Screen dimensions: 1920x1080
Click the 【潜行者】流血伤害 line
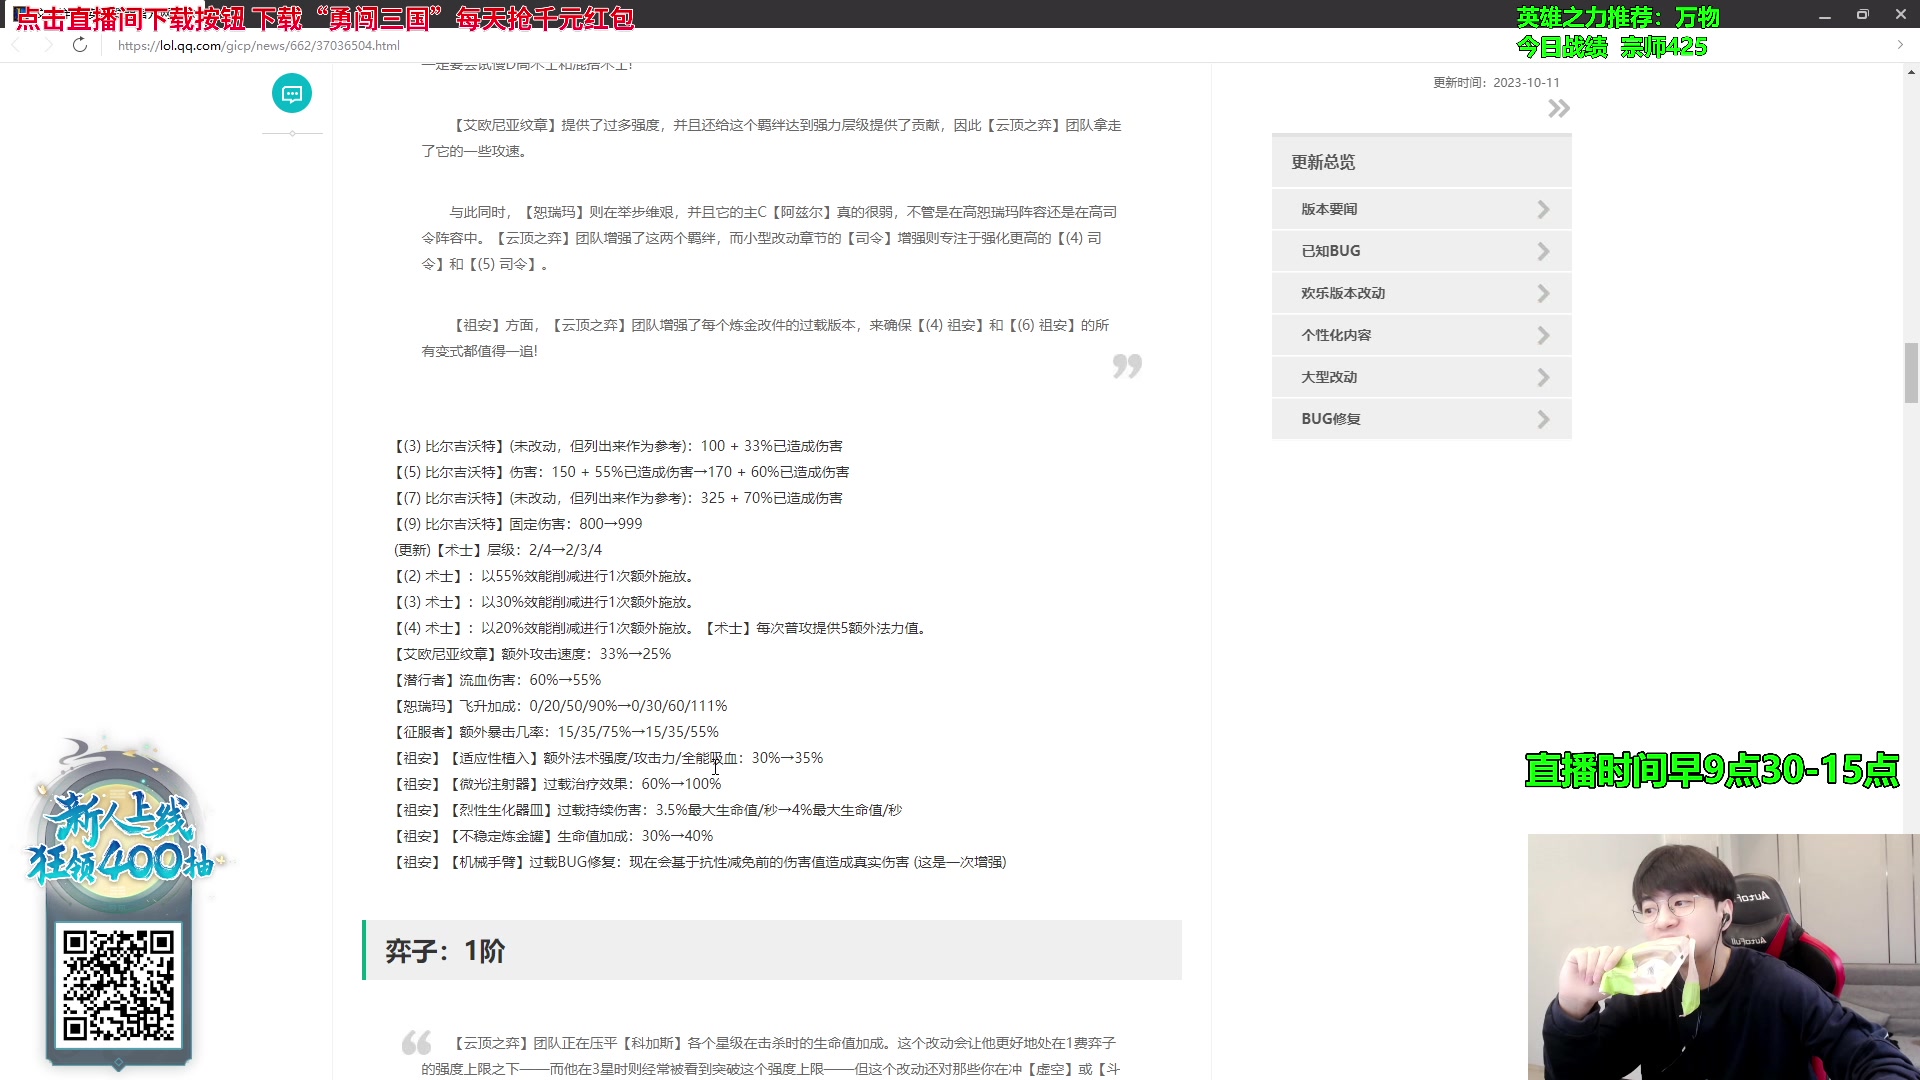[x=497, y=680]
